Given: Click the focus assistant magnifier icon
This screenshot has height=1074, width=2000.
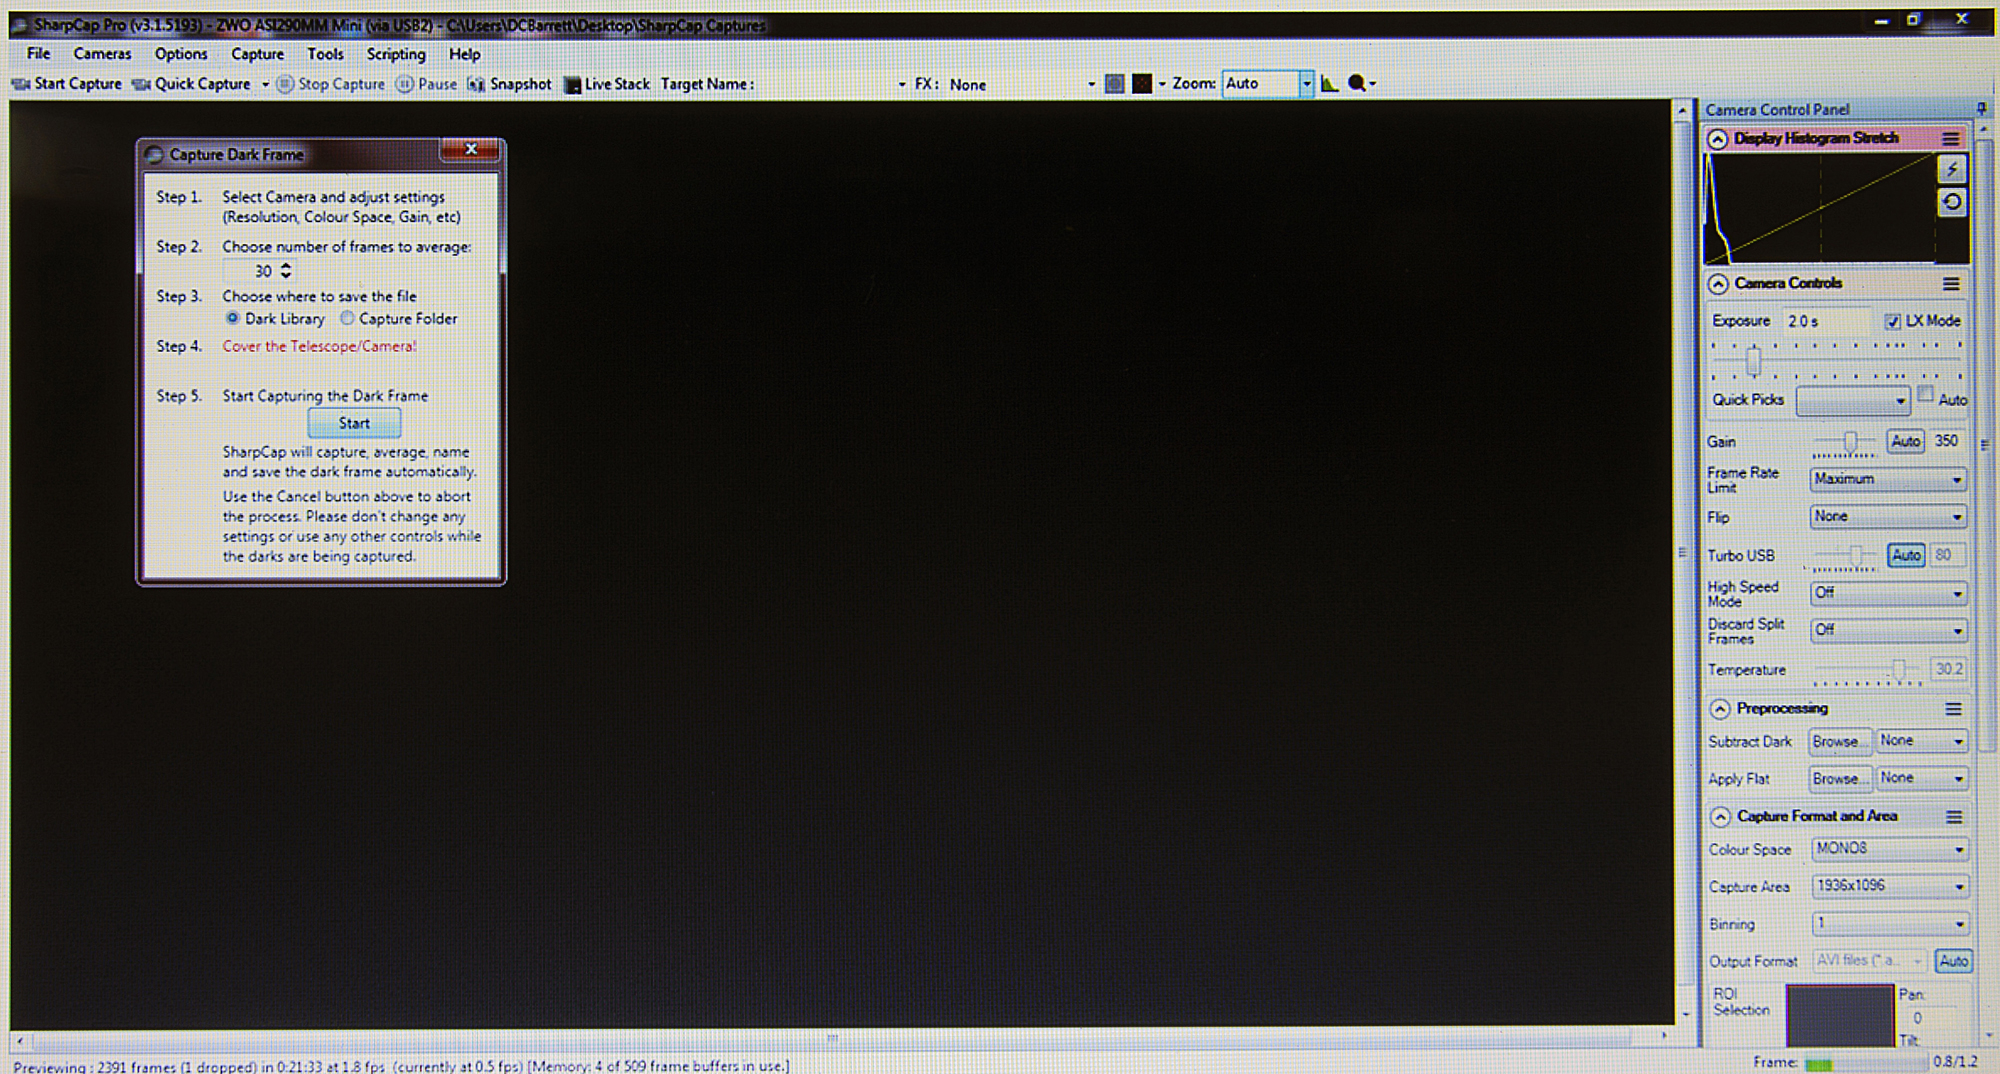Looking at the screenshot, I should (x=1357, y=84).
